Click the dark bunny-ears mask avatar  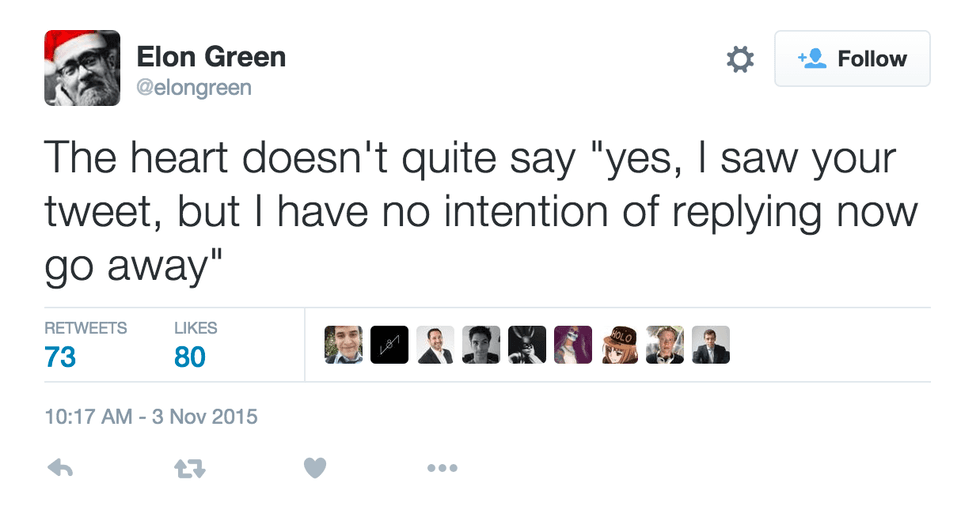click(527, 345)
